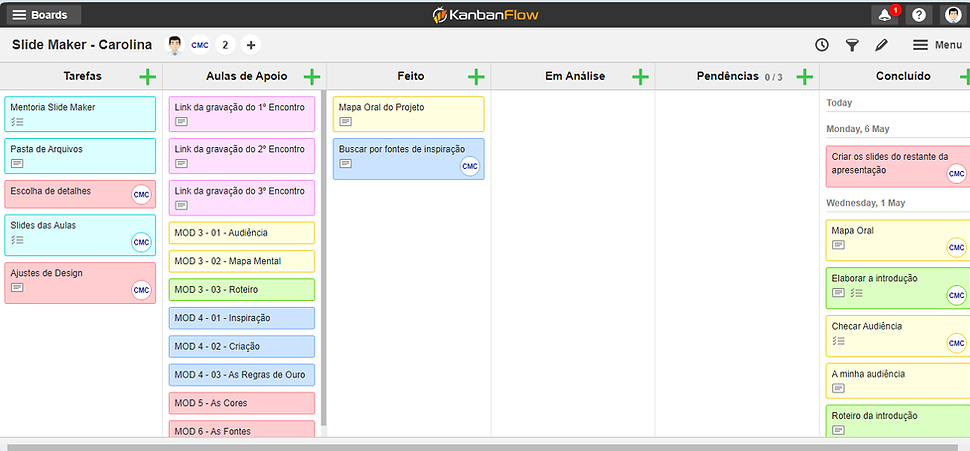Open the Boards hamburger menu
The image size is (970, 451).
44,15
